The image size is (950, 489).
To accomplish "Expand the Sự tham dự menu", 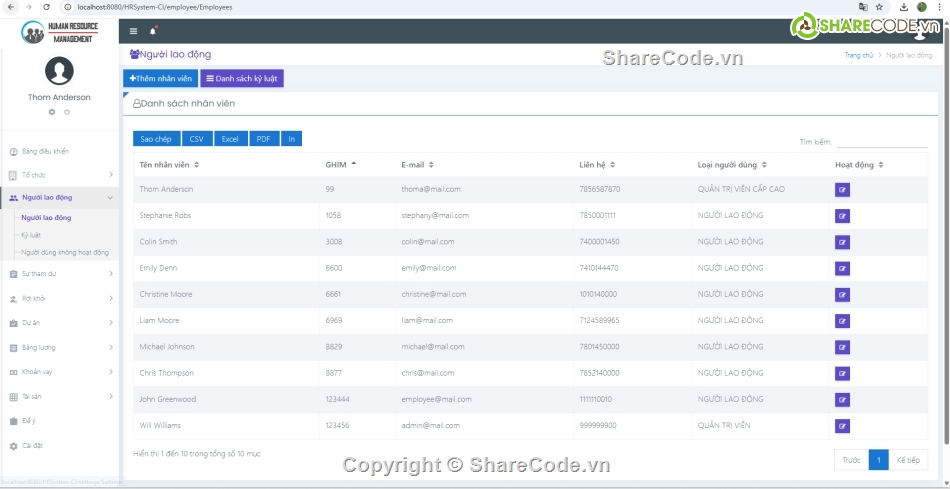I will coord(59,274).
